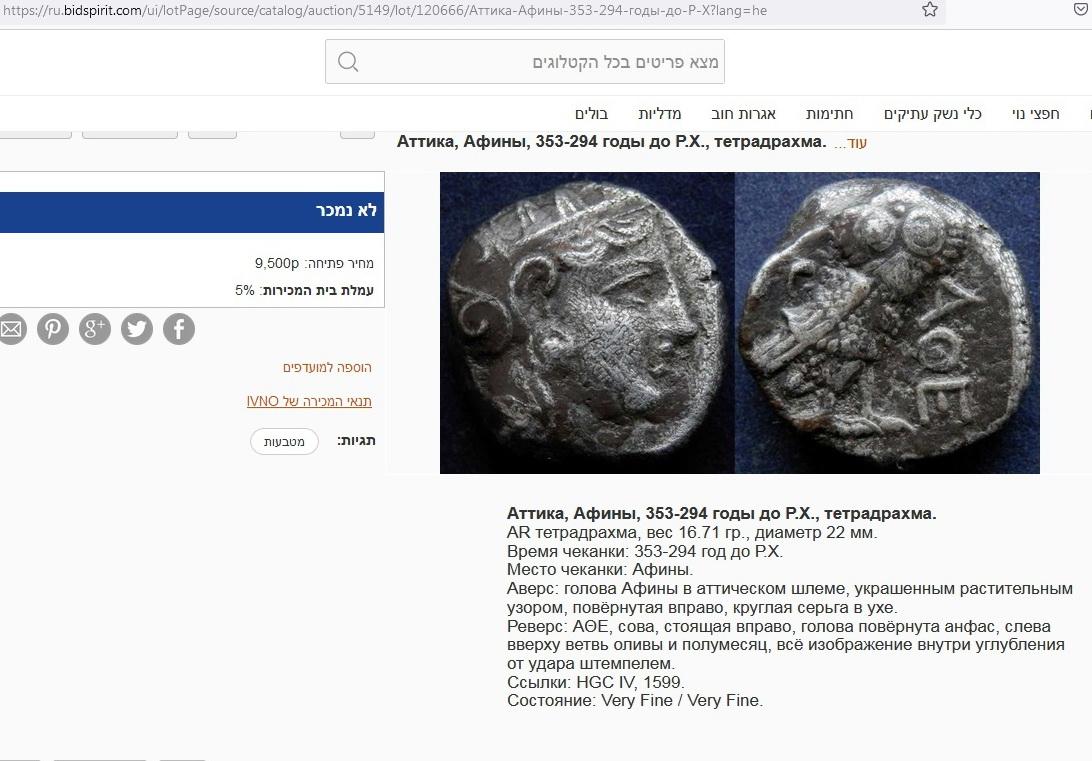1092x761 pixels.
Task: Open the בולים category menu
Action: (591, 113)
